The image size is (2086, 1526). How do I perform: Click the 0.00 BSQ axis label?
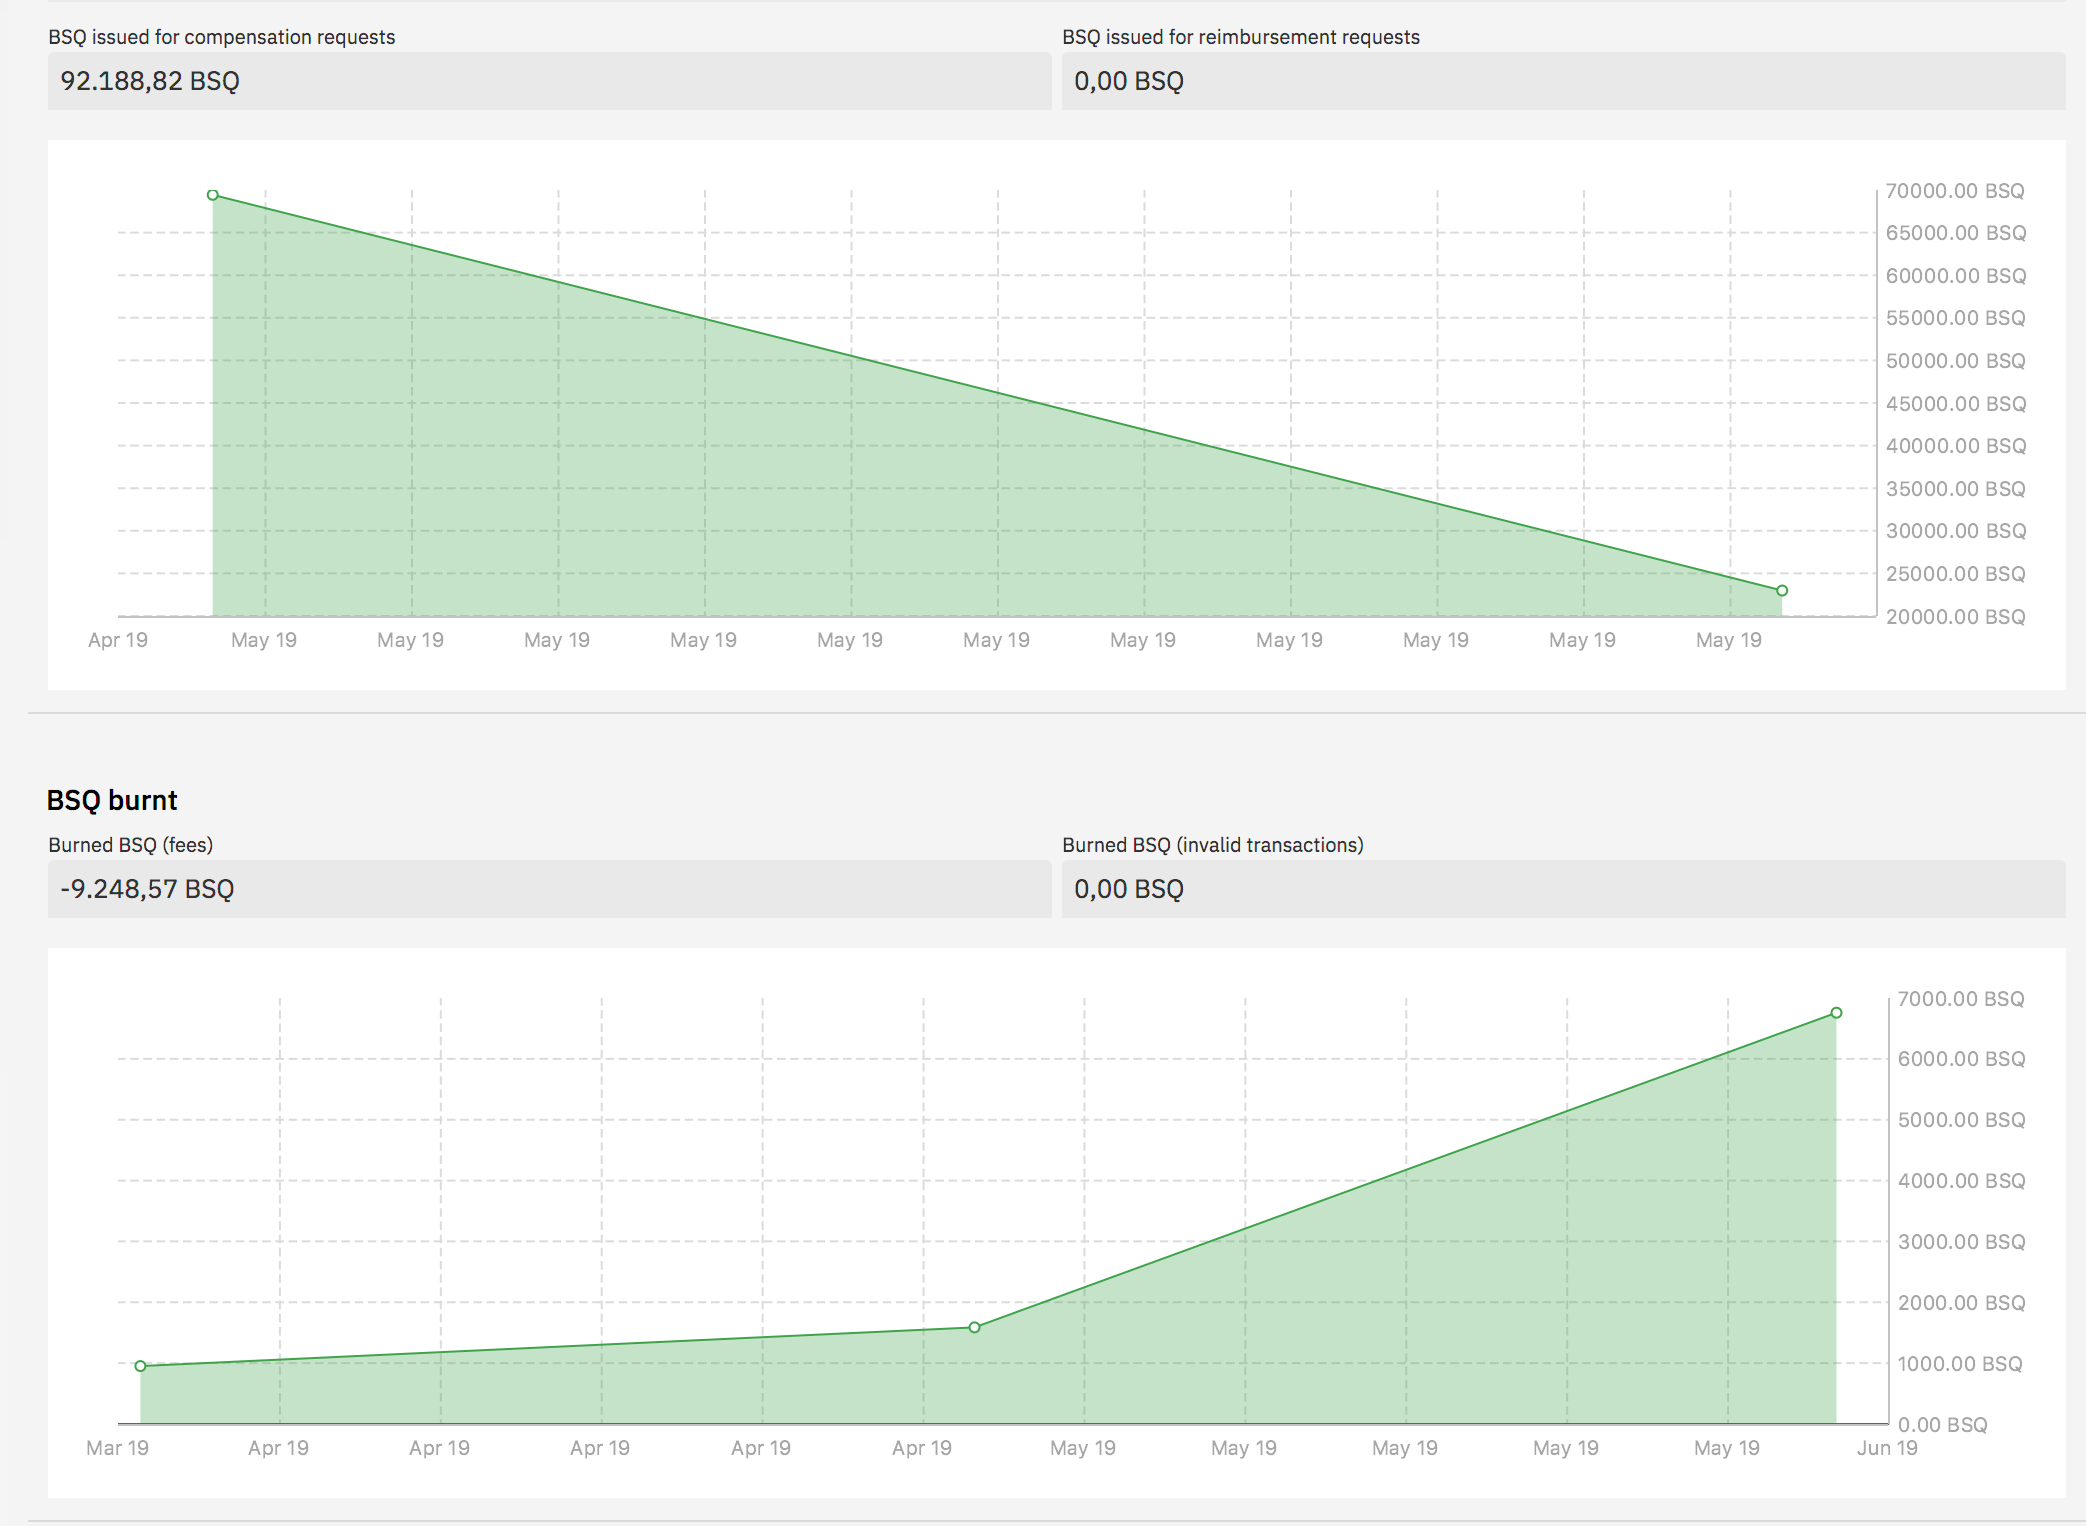point(1943,1425)
